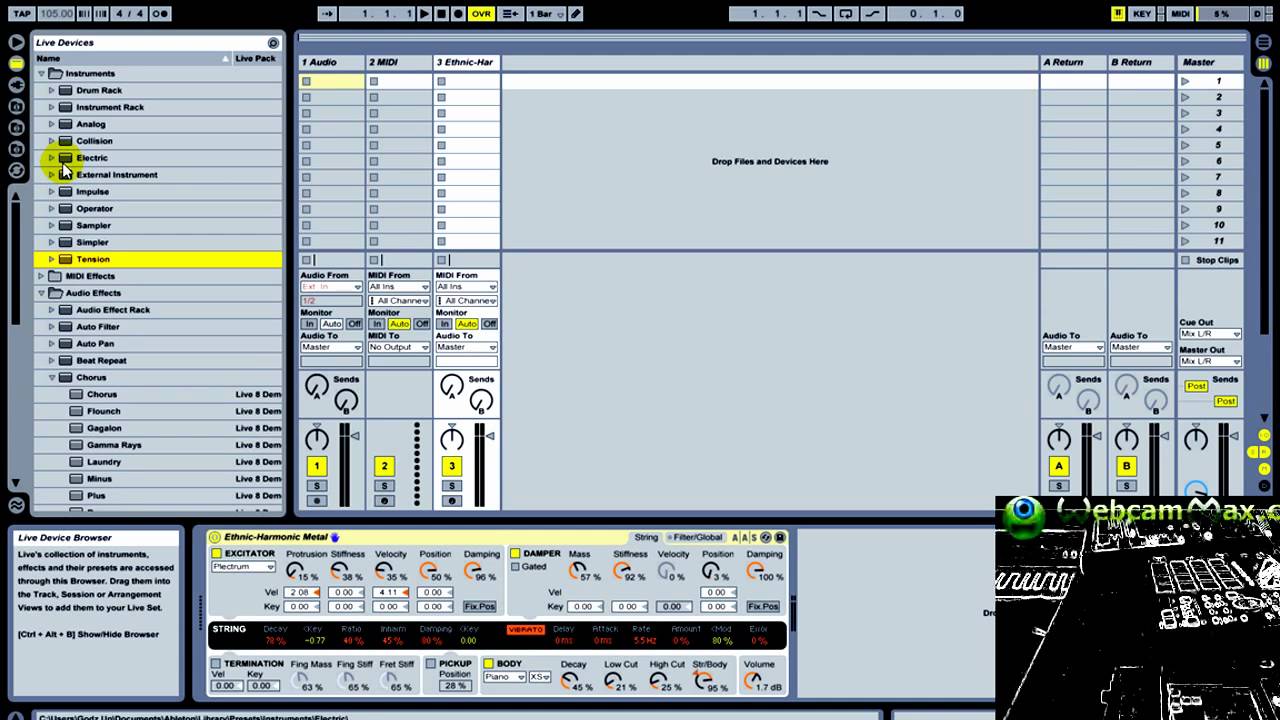Toggle the computer MIDI keyboard icon
This screenshot has width=1280, height=720.
1117,14
